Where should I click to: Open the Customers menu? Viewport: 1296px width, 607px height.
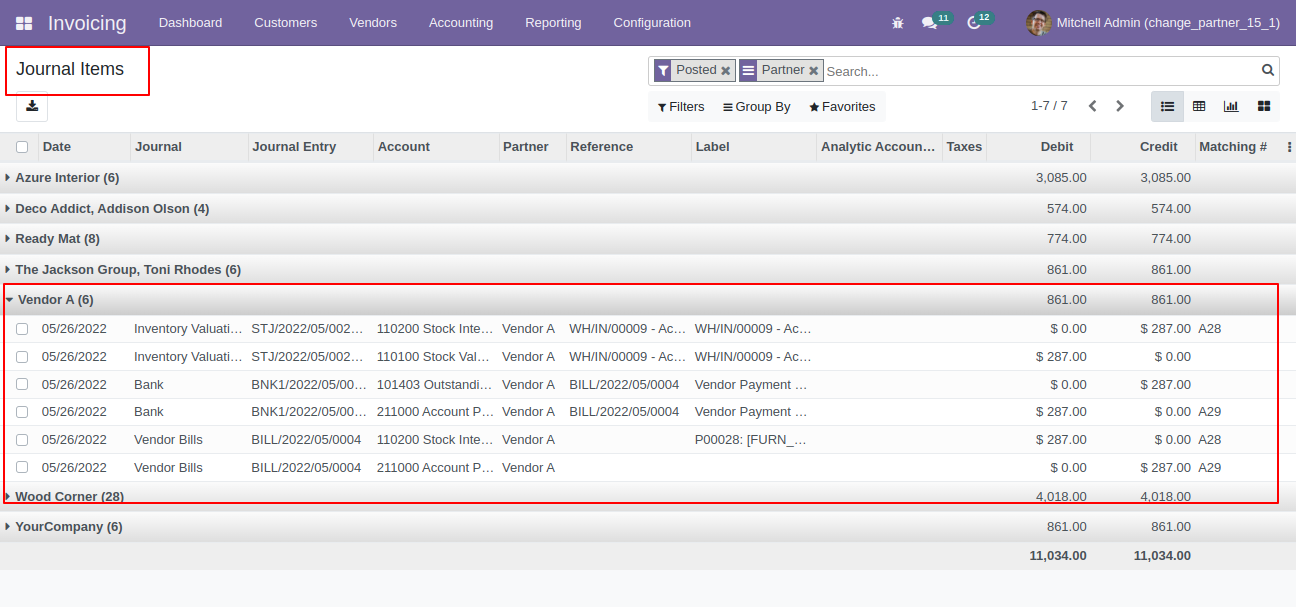point(286,23)
